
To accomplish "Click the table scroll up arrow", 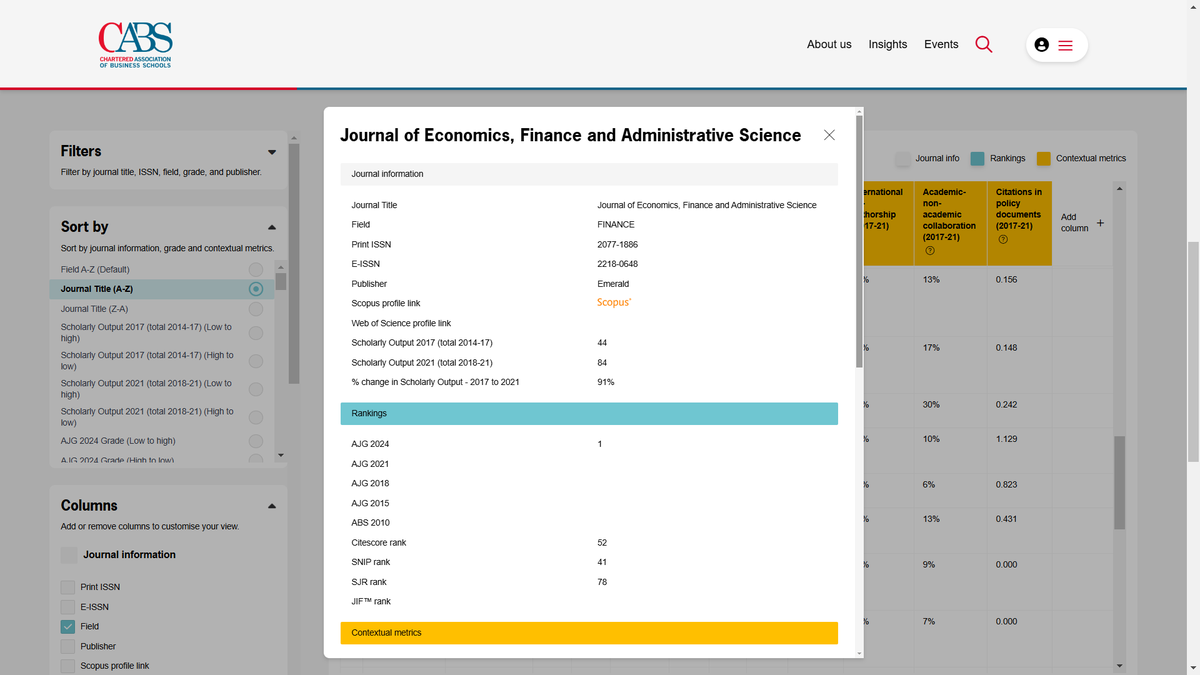I will pos(1119,188).
